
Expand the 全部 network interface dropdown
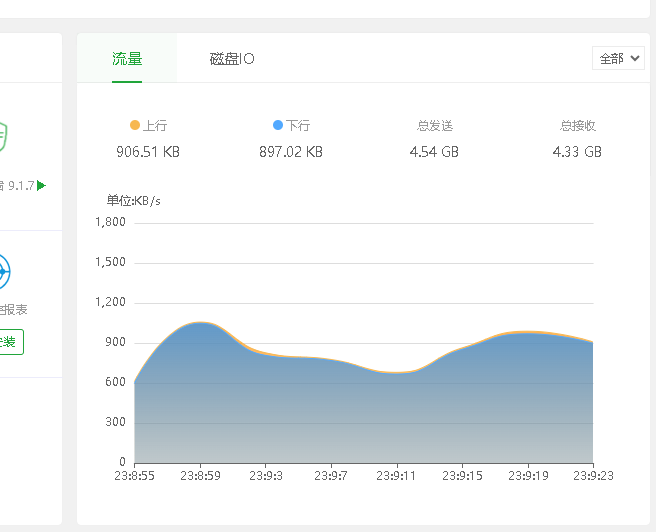coord(618,58)
